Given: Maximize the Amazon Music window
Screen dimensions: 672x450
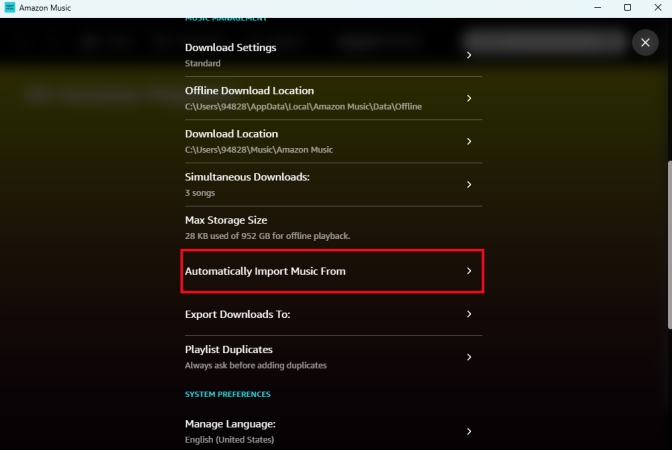Looking at the screenshot, I should tap(627, 8).
